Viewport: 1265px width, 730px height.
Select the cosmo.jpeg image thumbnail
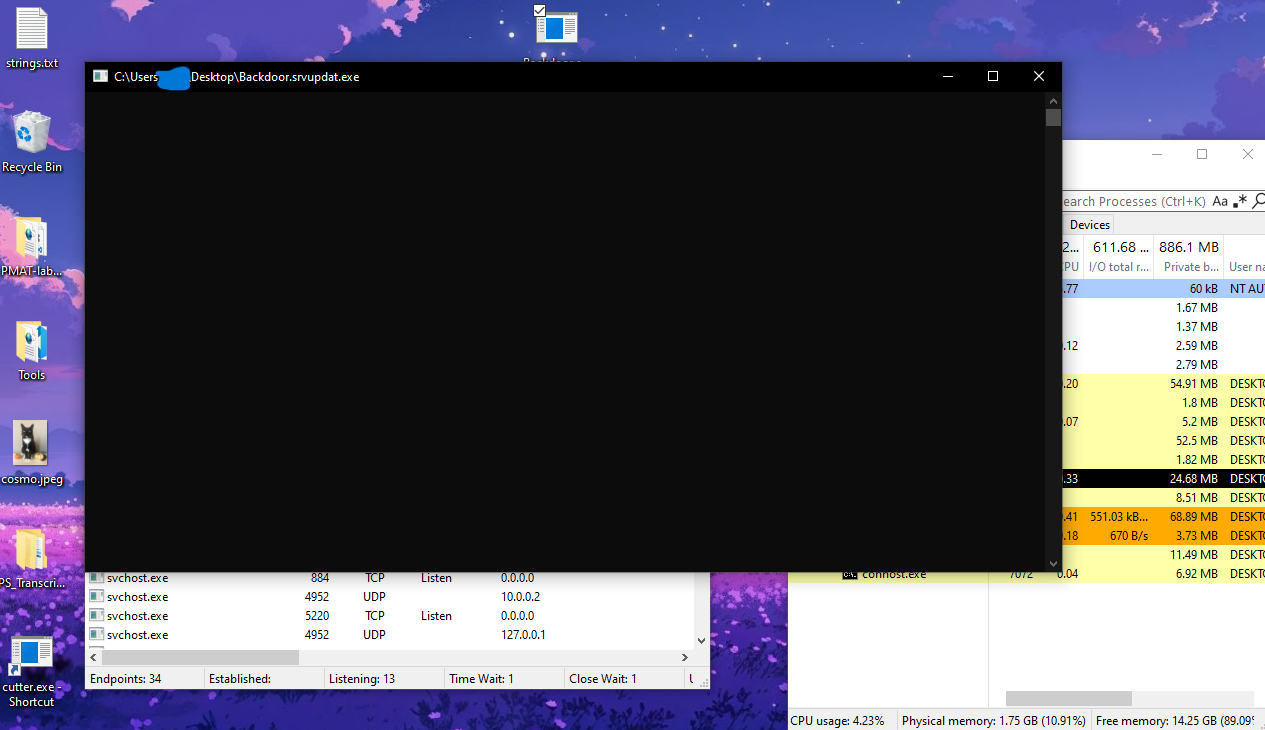[32, 445]
